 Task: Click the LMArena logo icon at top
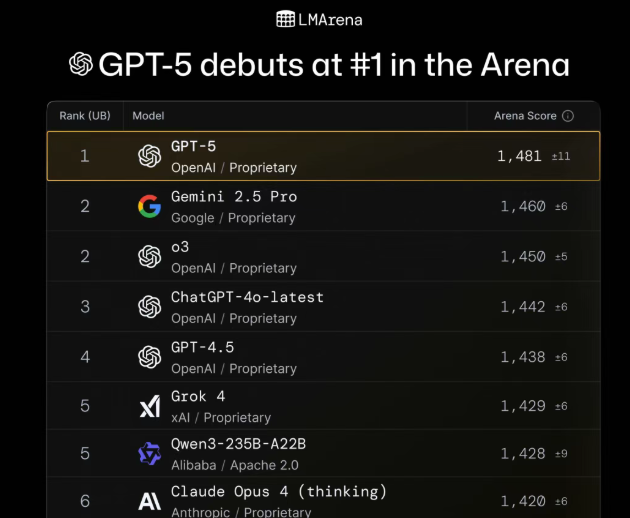[x=285, y=19]
